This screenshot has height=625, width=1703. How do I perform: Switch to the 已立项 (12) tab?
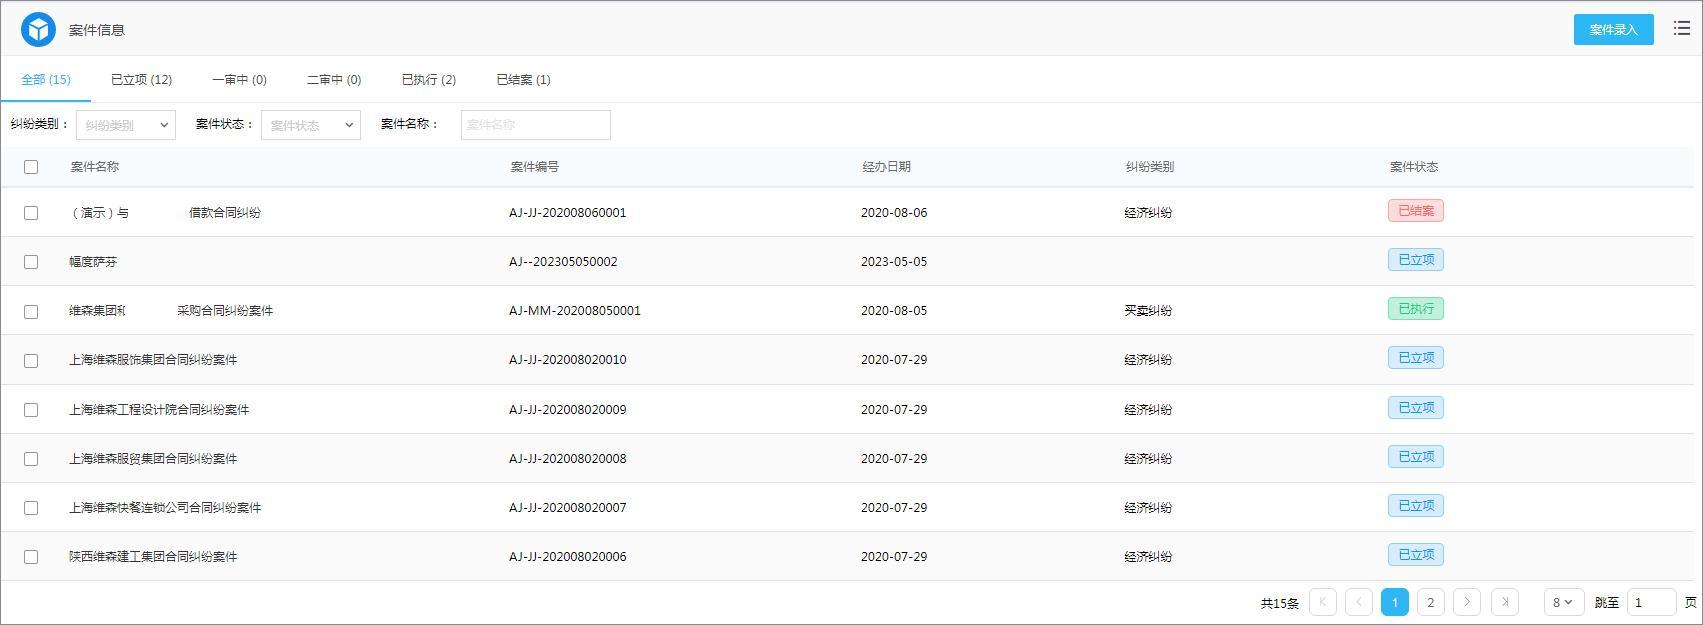[141, 80]
